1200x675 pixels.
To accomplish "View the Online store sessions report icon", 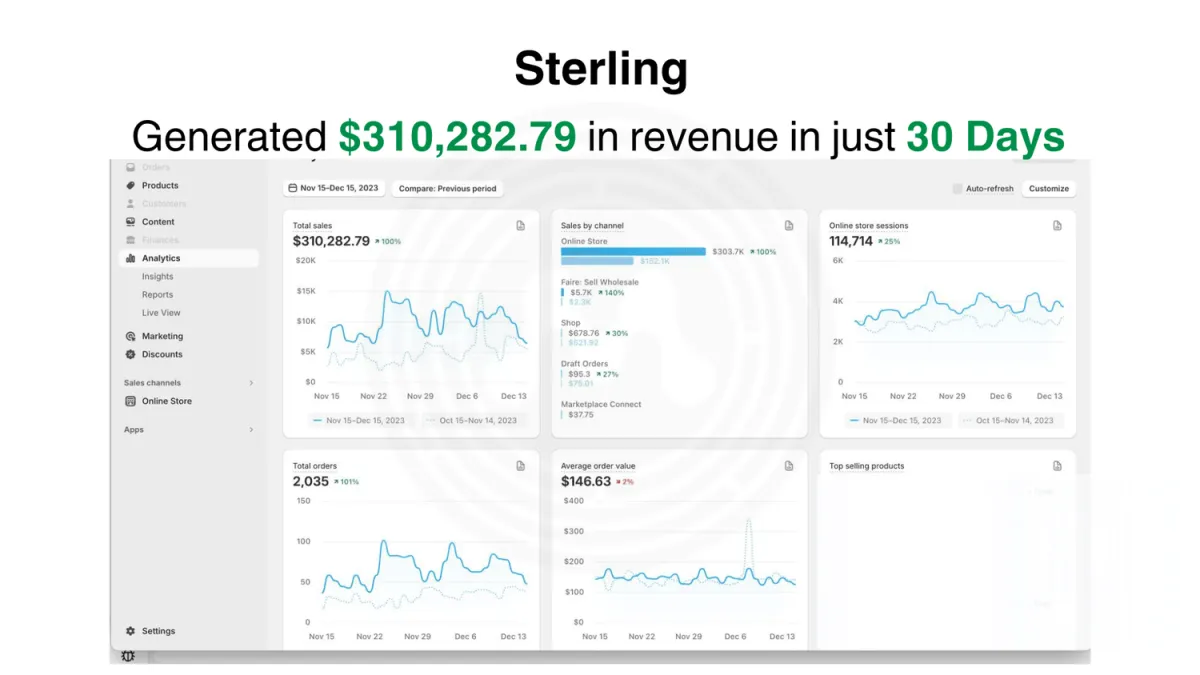I will pyautogui.click(x=1057, y=226).
